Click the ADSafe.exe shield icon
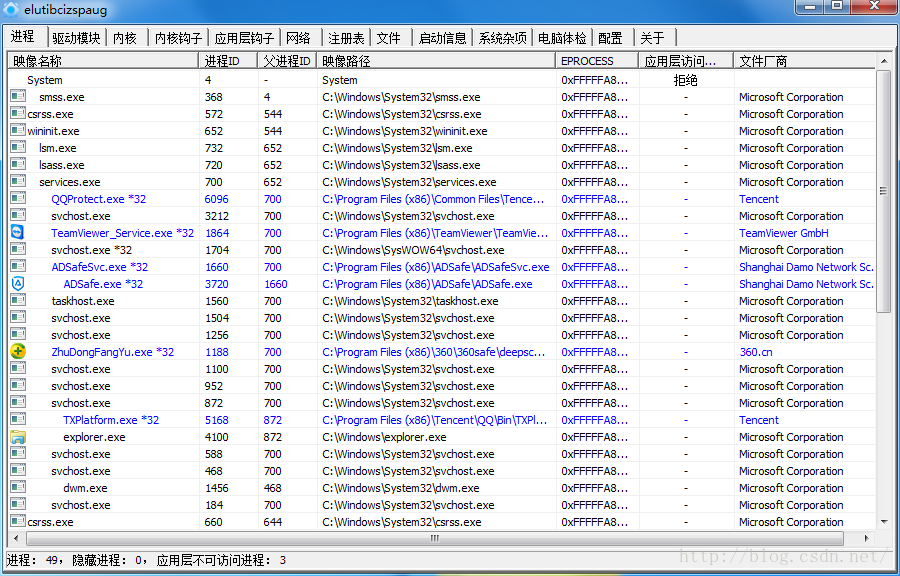The width and height of the screenshot is (900, 576). point(18,283)
